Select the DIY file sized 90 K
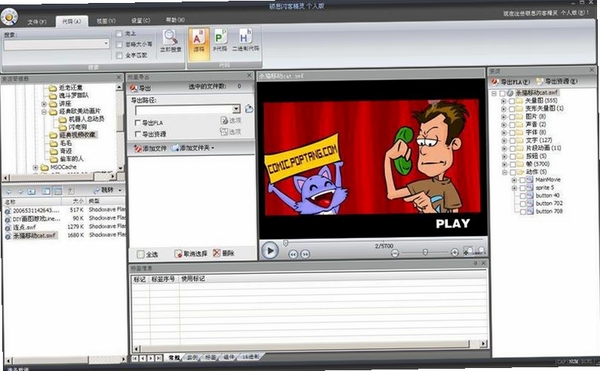This screenshot has height=371, width=600. point(64,218)
